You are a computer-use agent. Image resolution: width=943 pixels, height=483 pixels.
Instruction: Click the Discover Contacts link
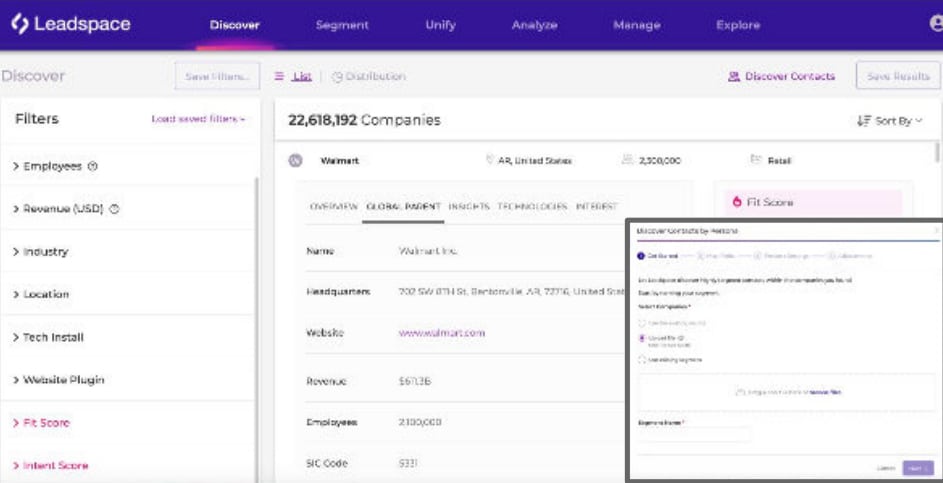pos(782,76)
